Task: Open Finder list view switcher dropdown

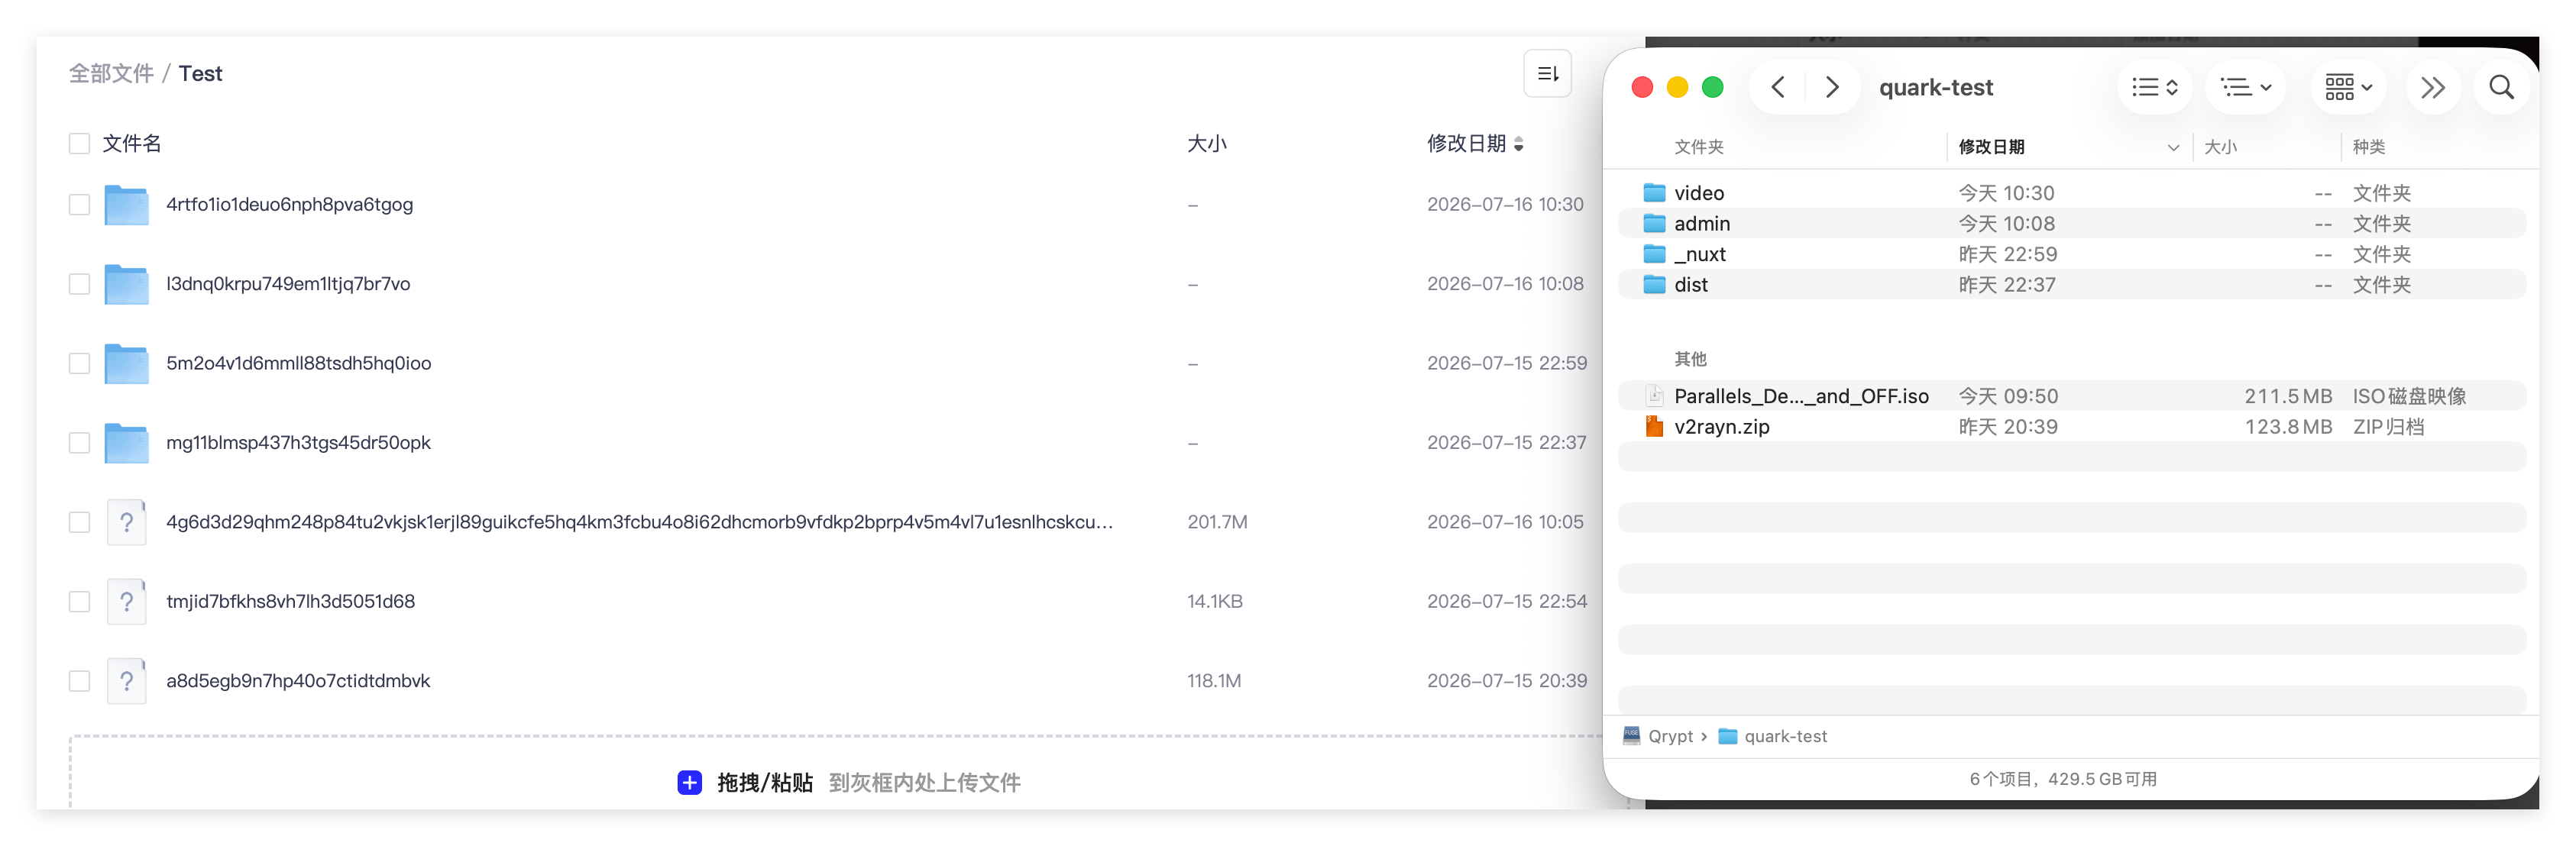Action: click(x=2154, y=87)
